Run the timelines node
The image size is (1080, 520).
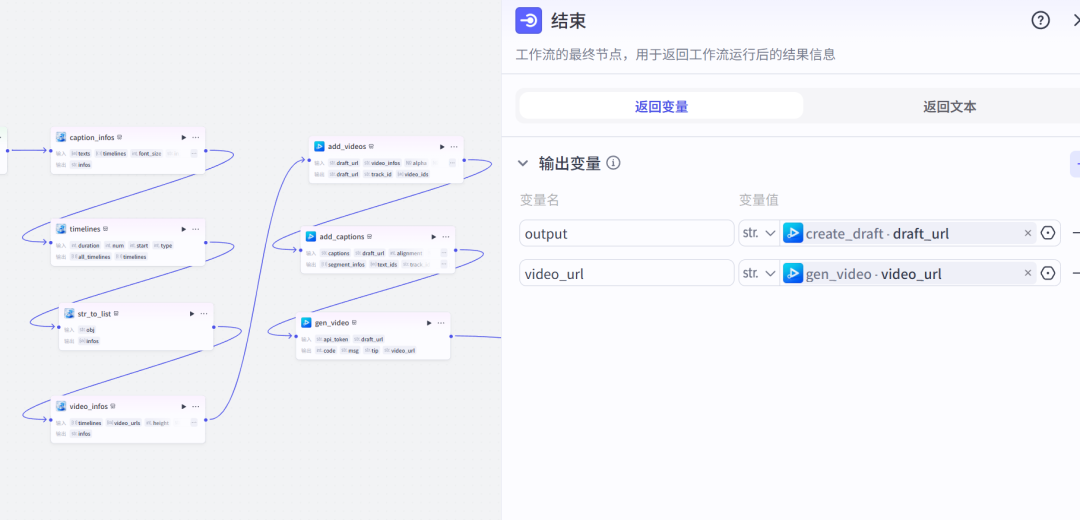(183, 229)
